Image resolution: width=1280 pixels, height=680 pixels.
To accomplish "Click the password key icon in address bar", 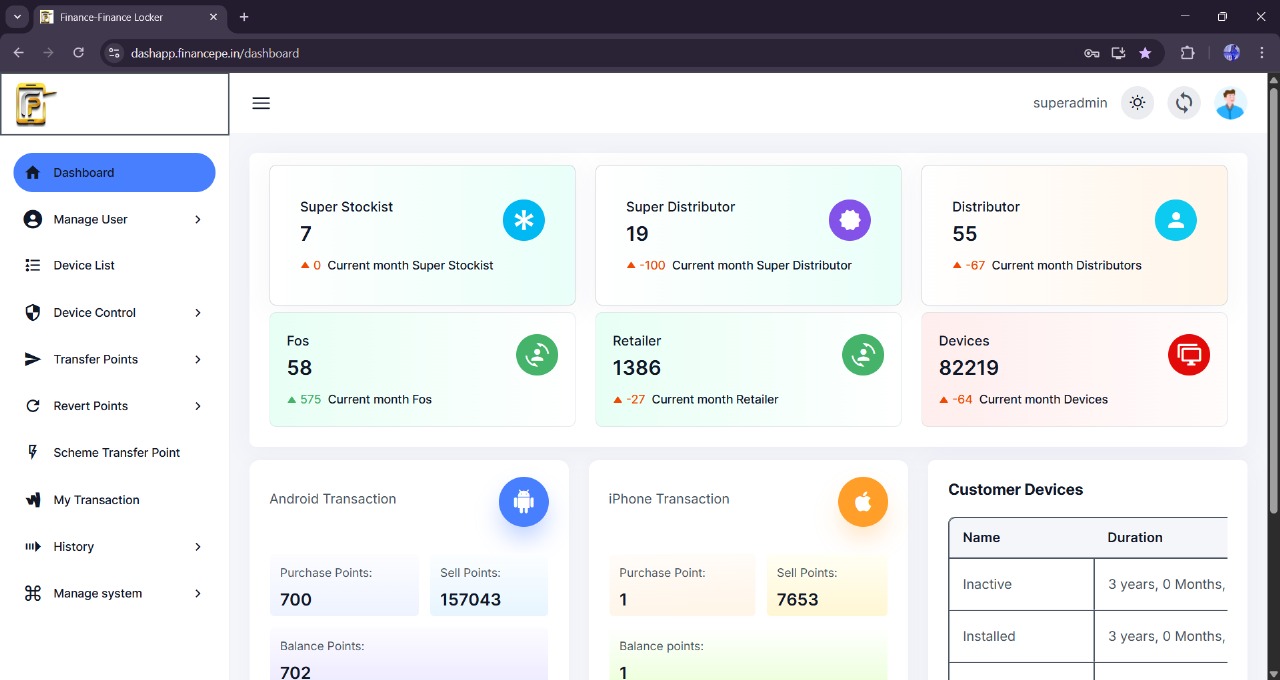I will tap(1092, 53).
